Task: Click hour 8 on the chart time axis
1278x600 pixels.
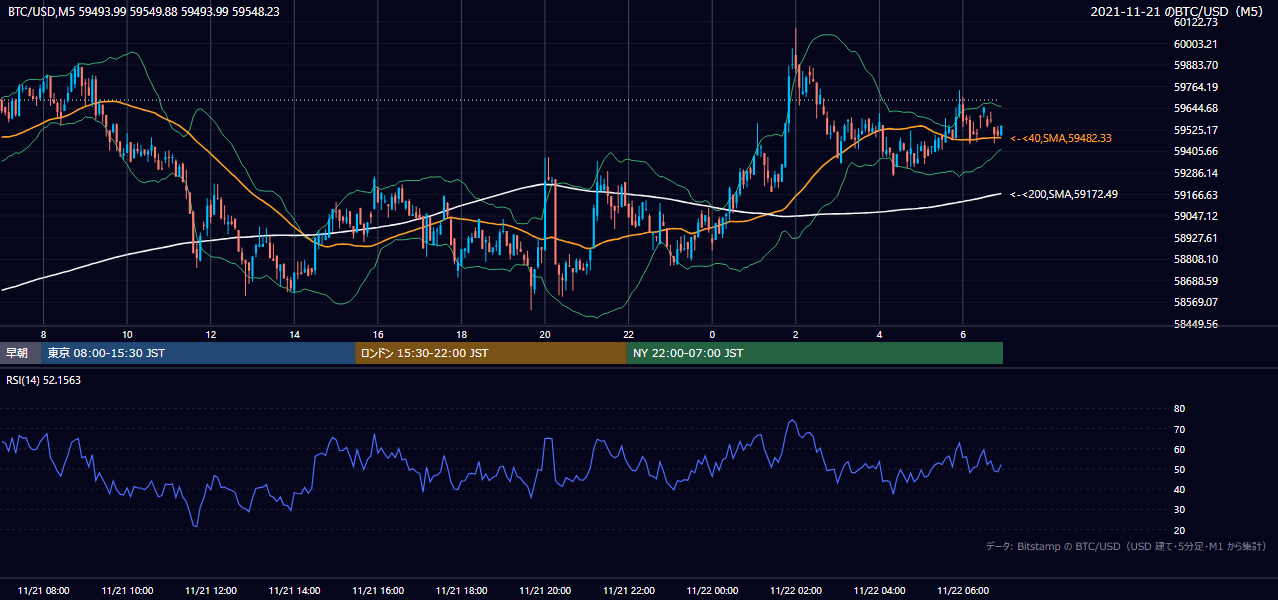Action: (43, 334)
